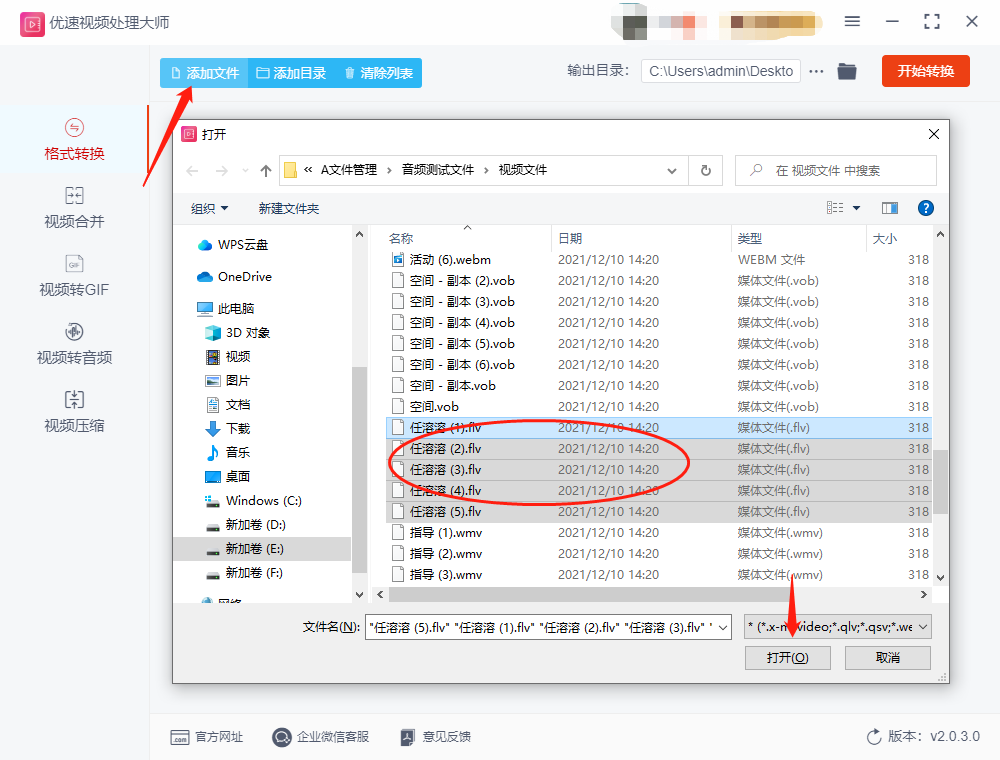Click the folder icon beside 输出目录
This screenshot has width=1000, height=760.
click(x=846, y=71)
